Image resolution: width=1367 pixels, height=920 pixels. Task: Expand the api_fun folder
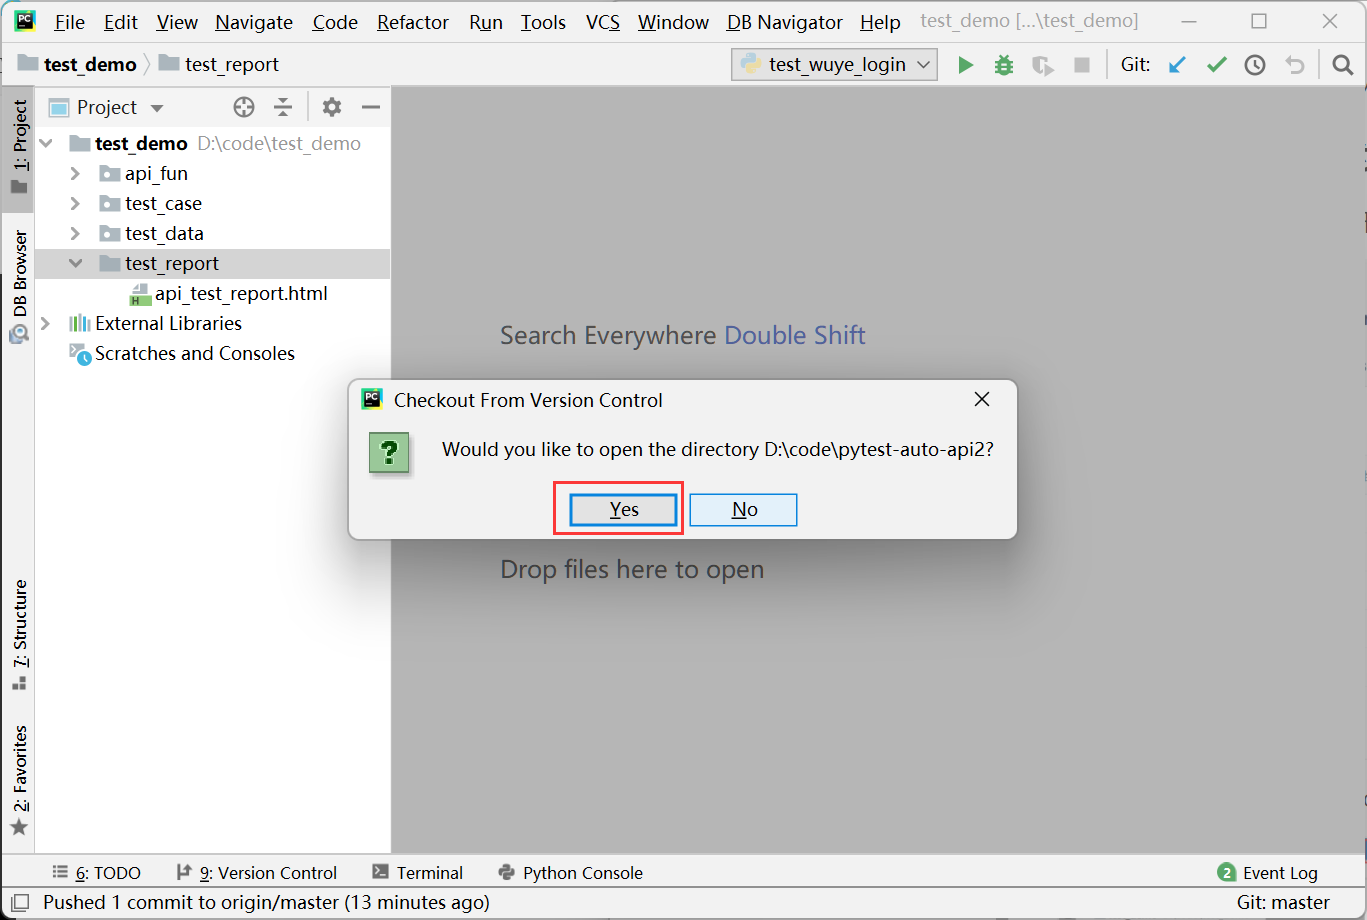(75, 174)
